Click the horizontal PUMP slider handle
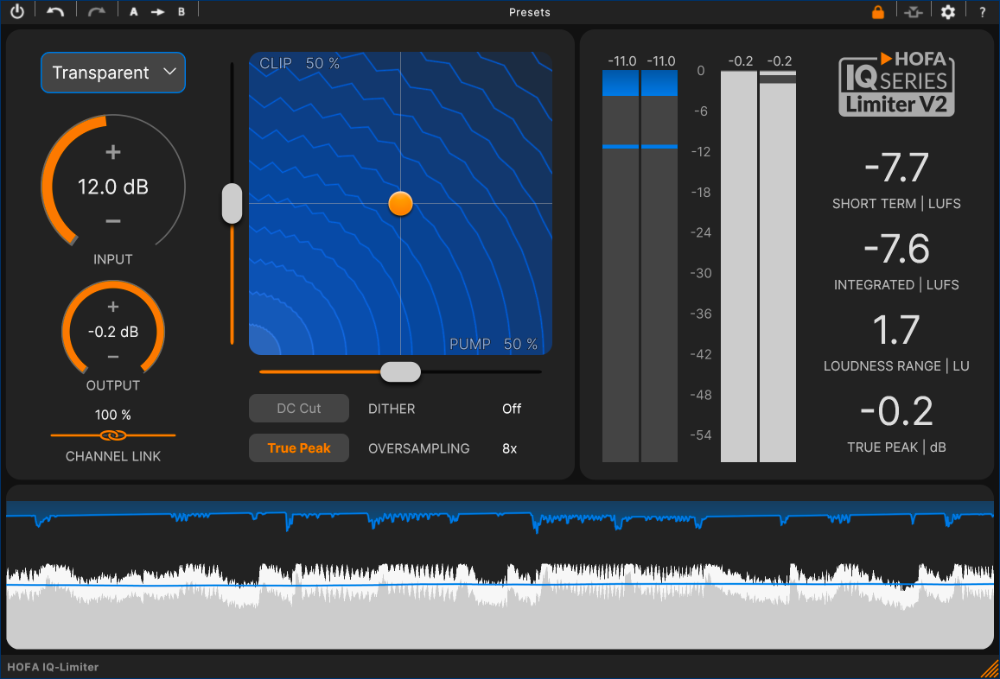 coord(401,372)
